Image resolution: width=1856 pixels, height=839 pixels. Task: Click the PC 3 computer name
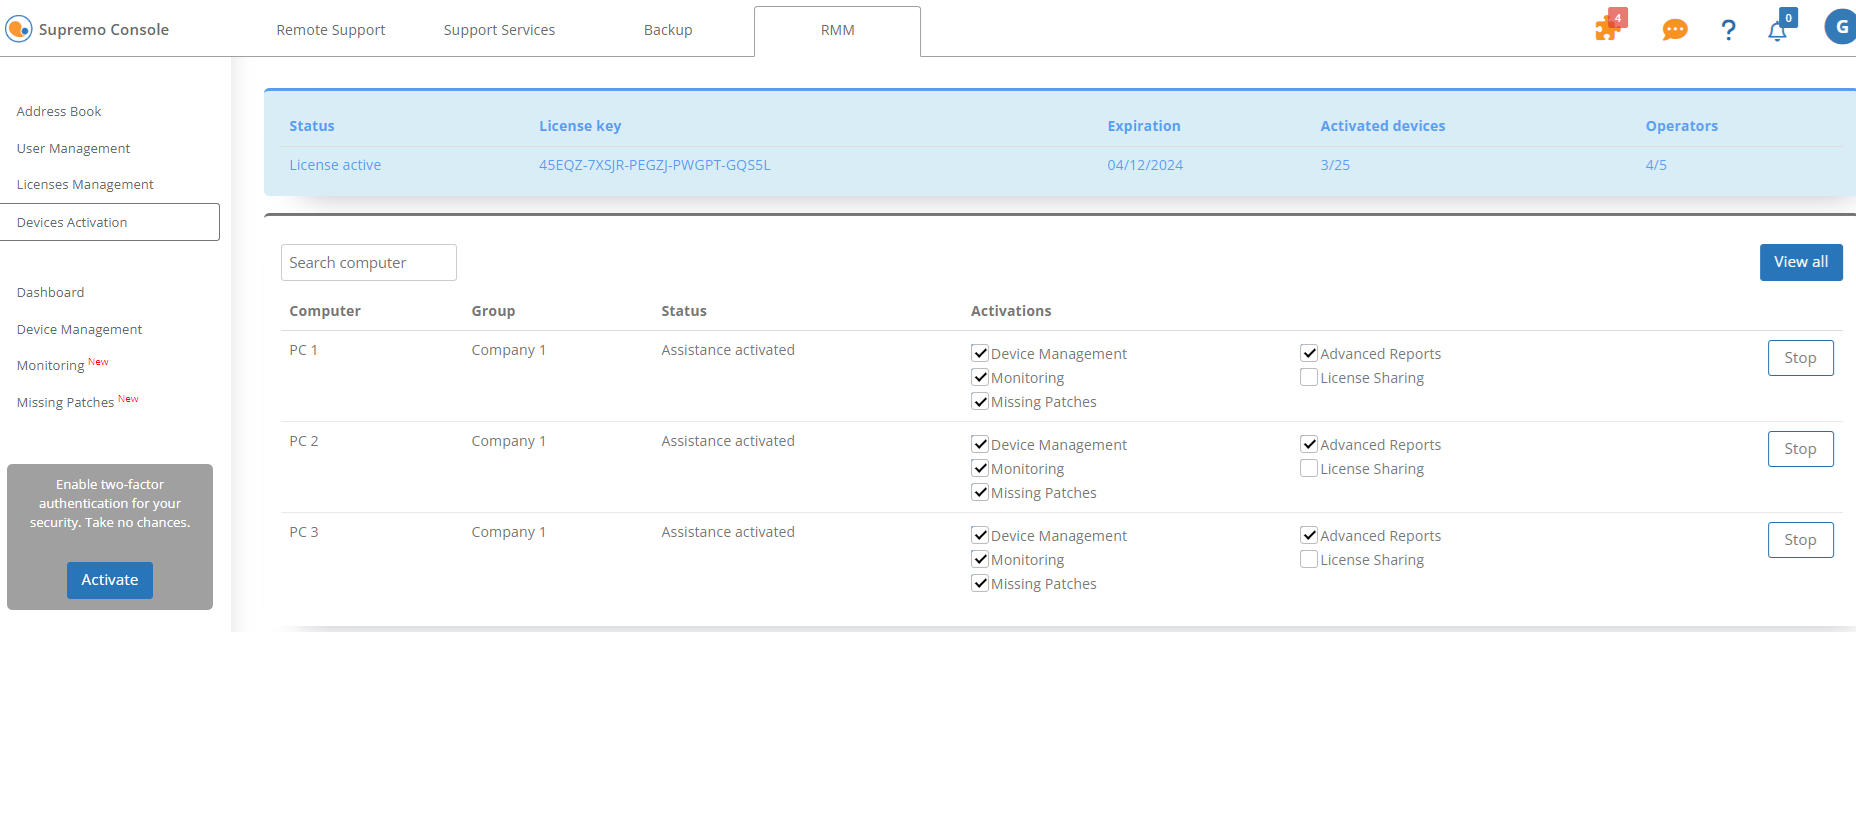303,532
